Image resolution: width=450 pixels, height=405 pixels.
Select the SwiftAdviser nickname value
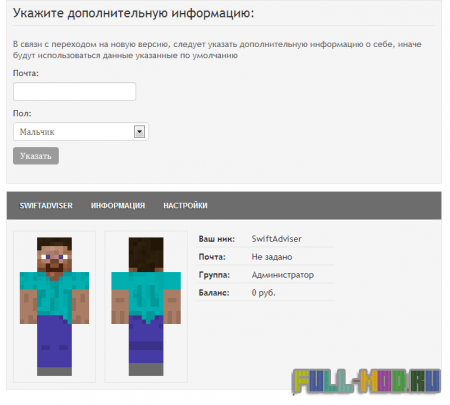[x=277, y=239]
